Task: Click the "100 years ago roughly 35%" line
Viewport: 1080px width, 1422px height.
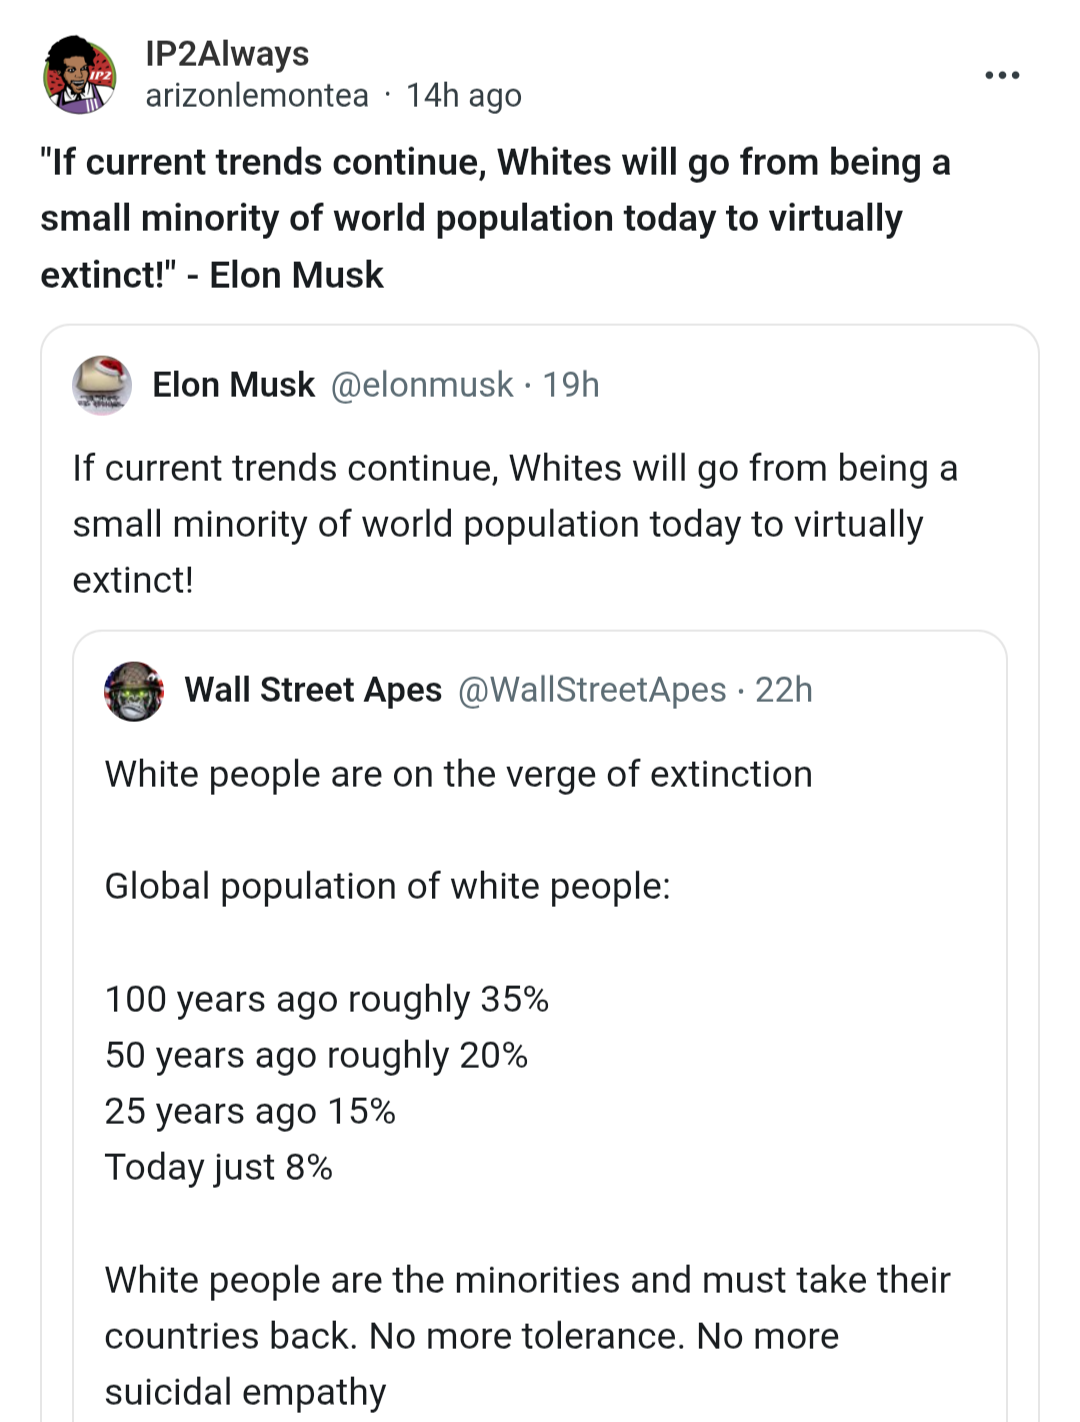Action: click(327, 999)
